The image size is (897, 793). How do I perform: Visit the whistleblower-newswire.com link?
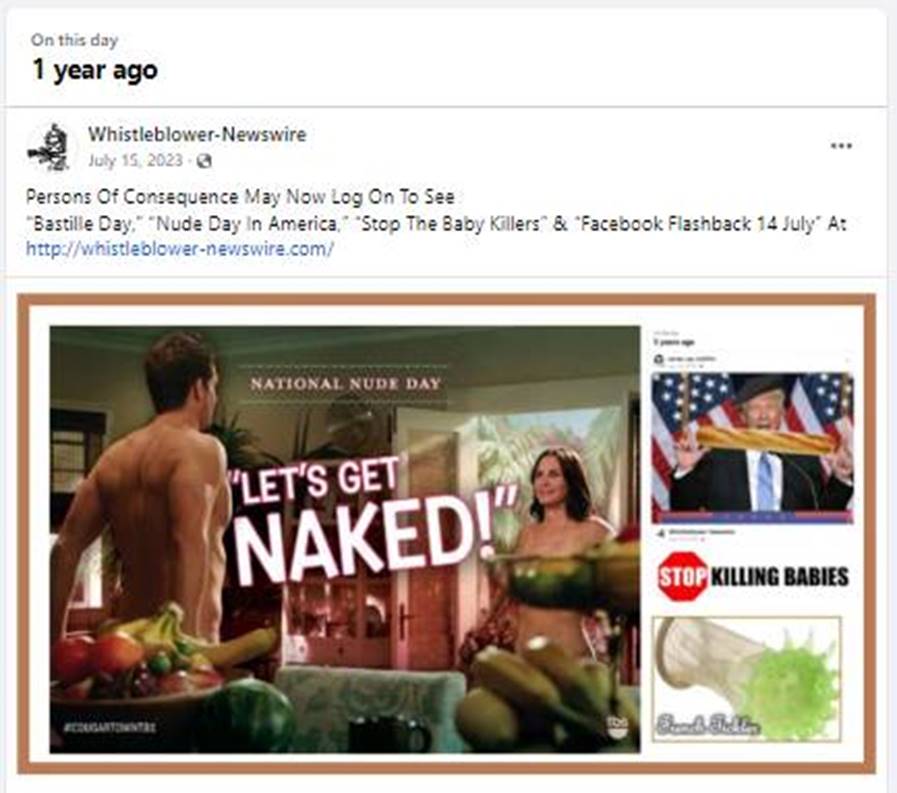[x=180, y=249]
